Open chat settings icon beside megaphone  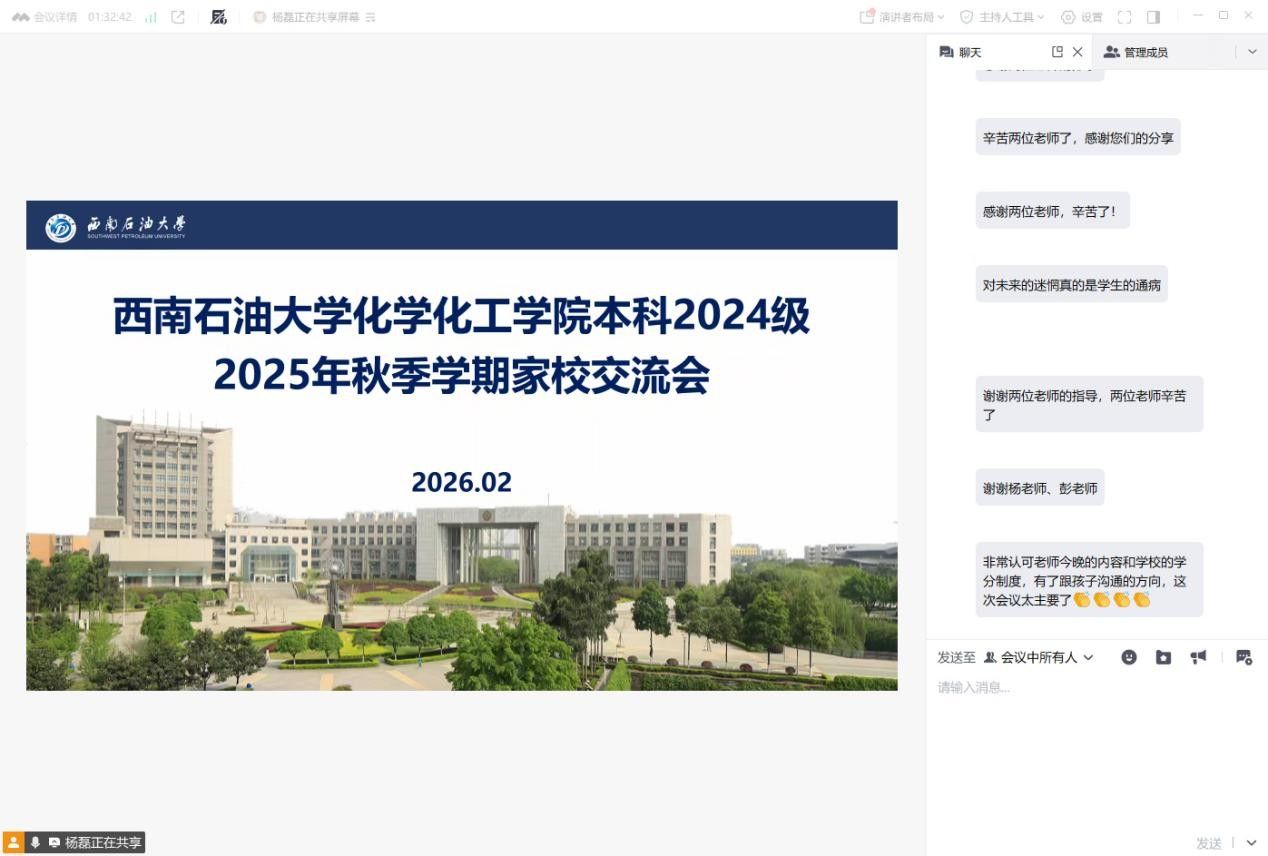pyautogui.click(x=1244, y=657)
